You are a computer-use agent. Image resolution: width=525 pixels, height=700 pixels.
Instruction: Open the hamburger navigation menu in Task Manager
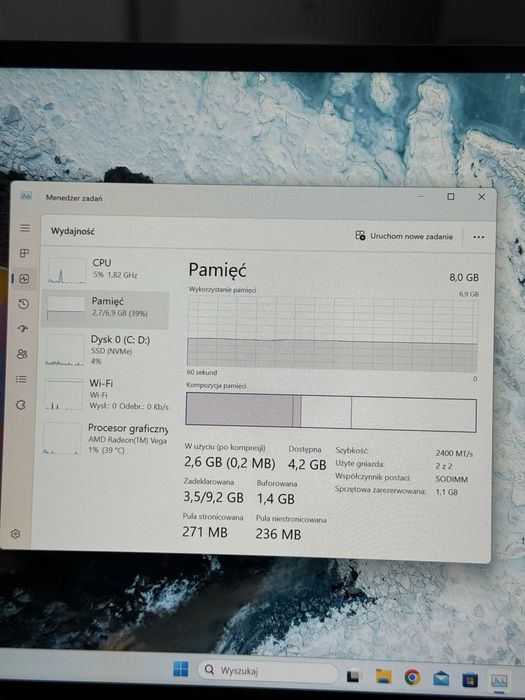(25, 228)
